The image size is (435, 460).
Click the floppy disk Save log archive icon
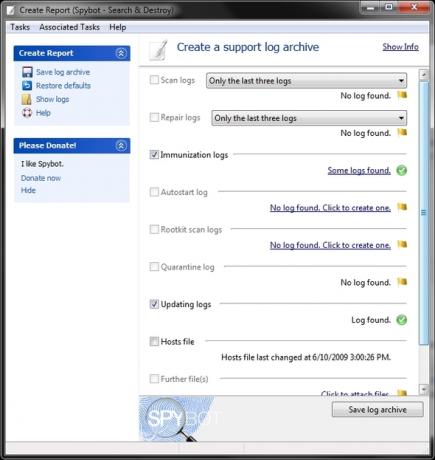(27, 72)
